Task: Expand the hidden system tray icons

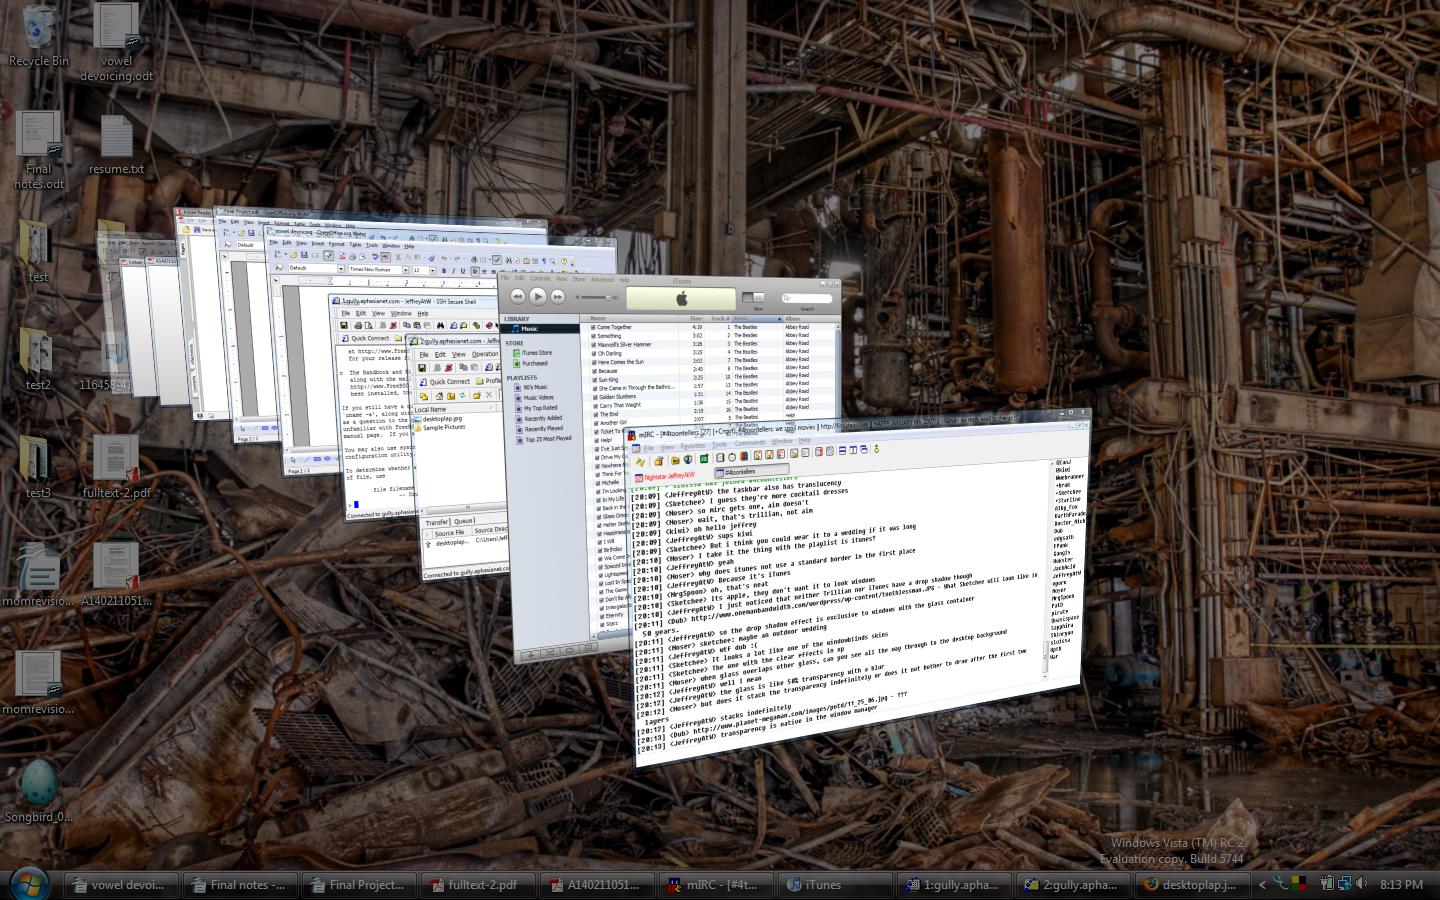Action: point(1262,884)
